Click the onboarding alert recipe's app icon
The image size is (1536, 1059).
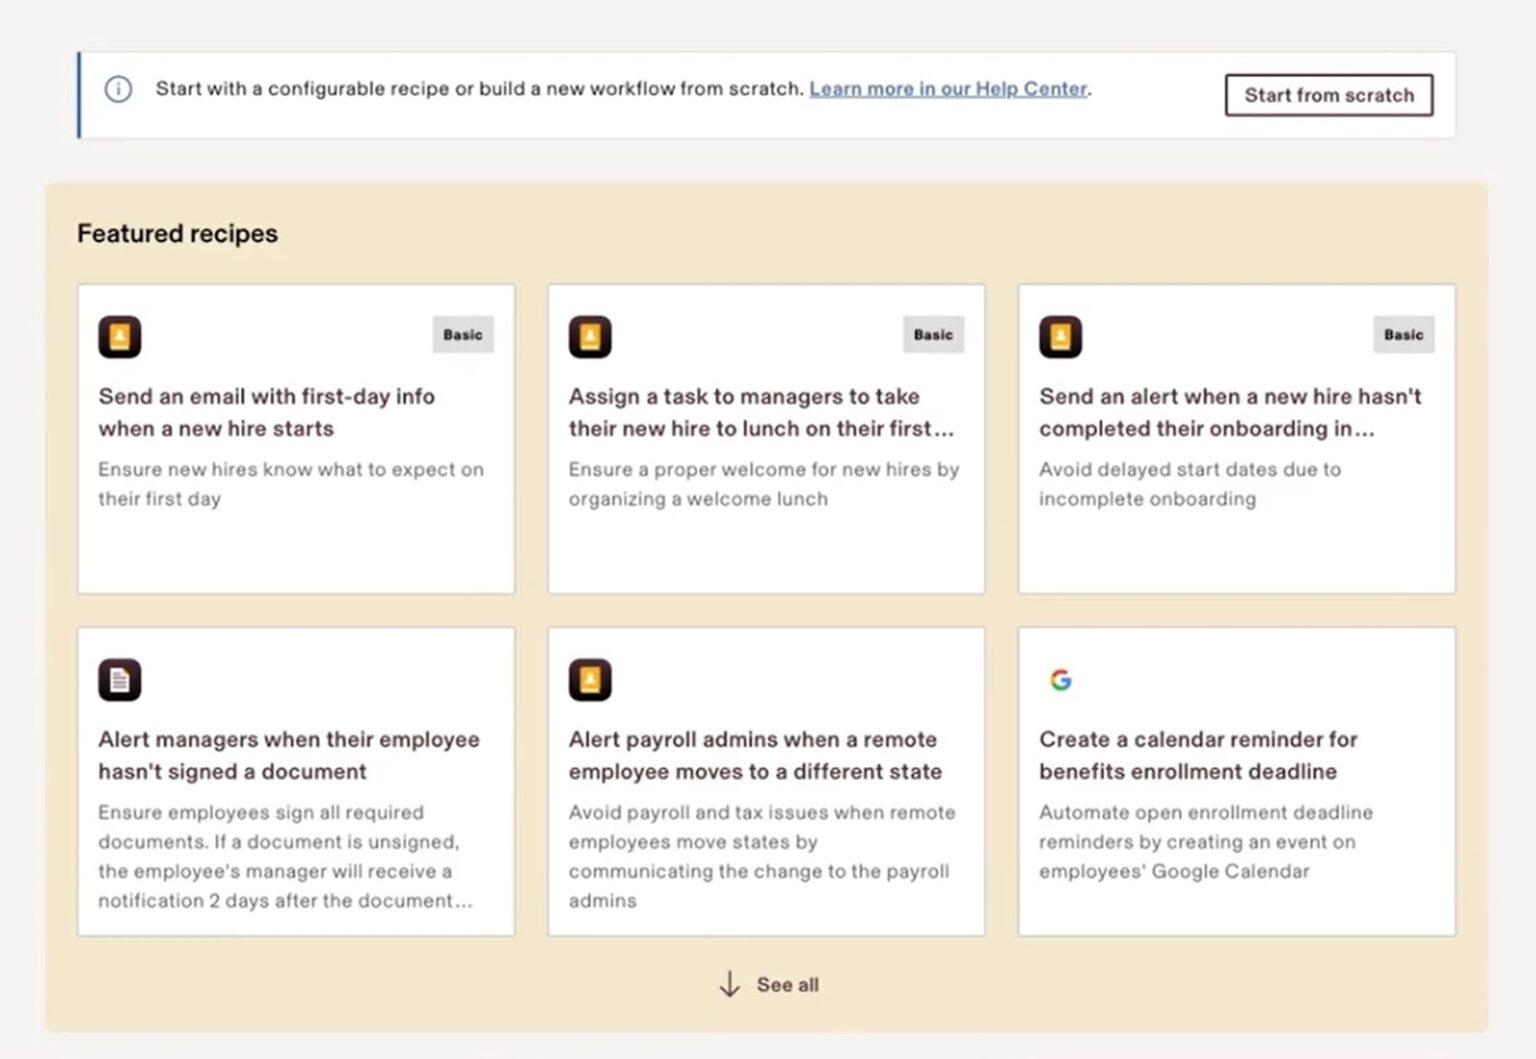point(1060,337)
